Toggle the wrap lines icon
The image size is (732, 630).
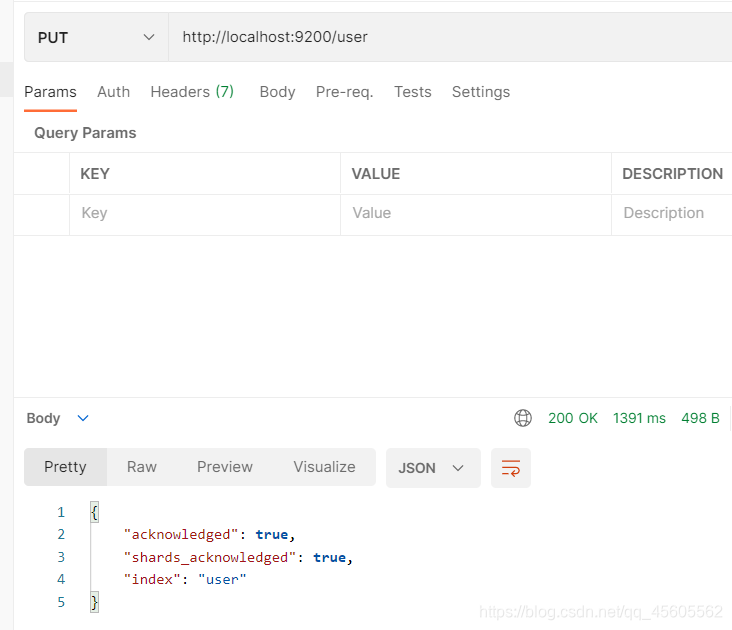coord(511,468)
